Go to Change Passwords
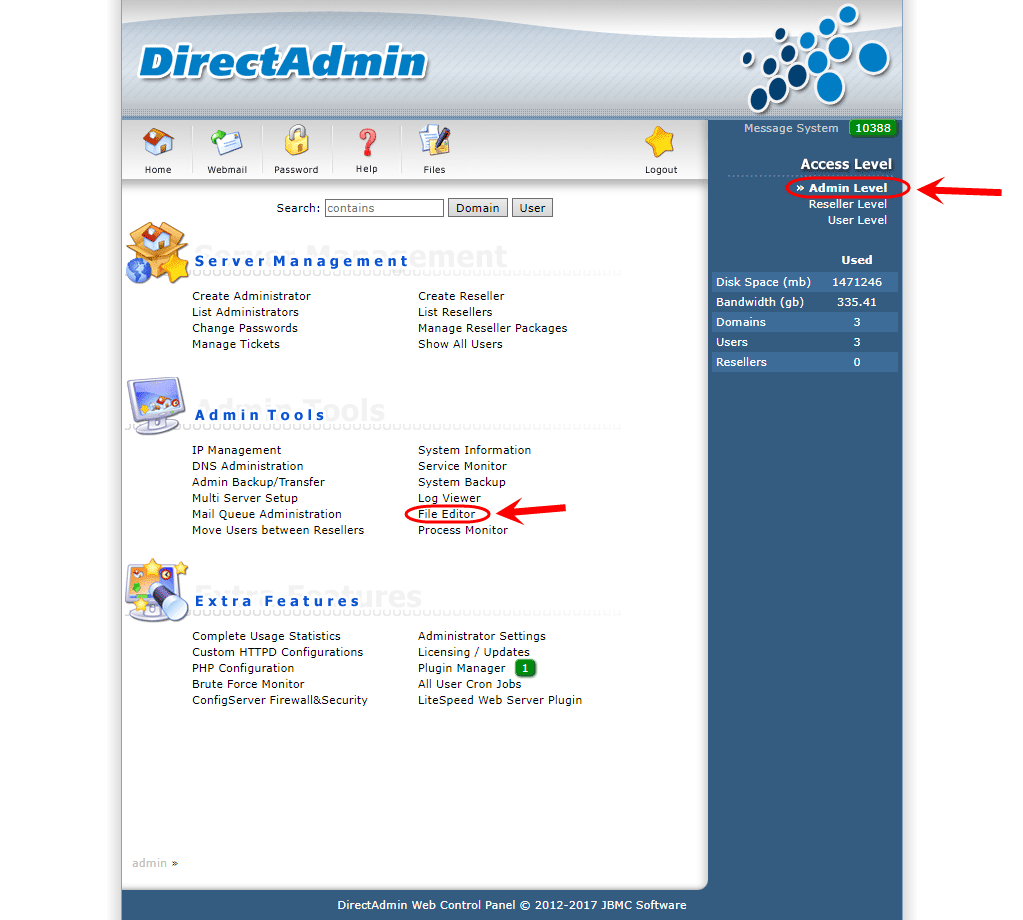 coord(245,328)
